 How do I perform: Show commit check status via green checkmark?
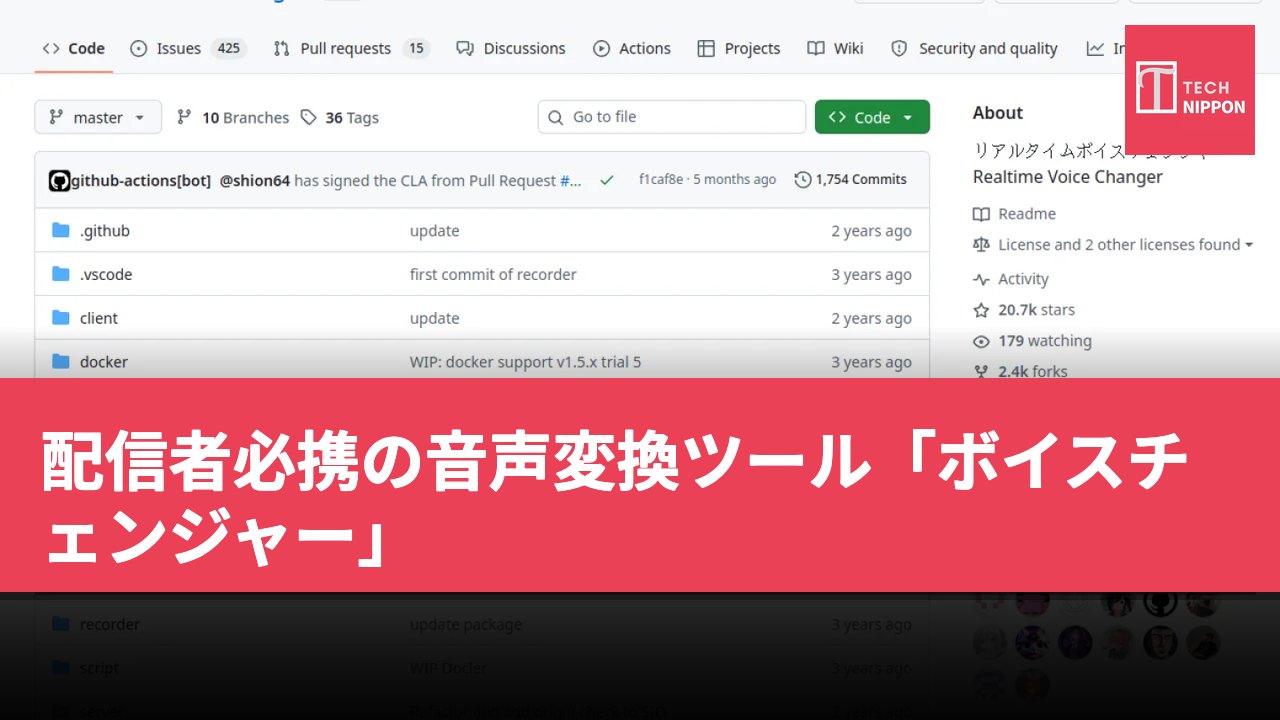pyautogui.click(x=606, y=180)
